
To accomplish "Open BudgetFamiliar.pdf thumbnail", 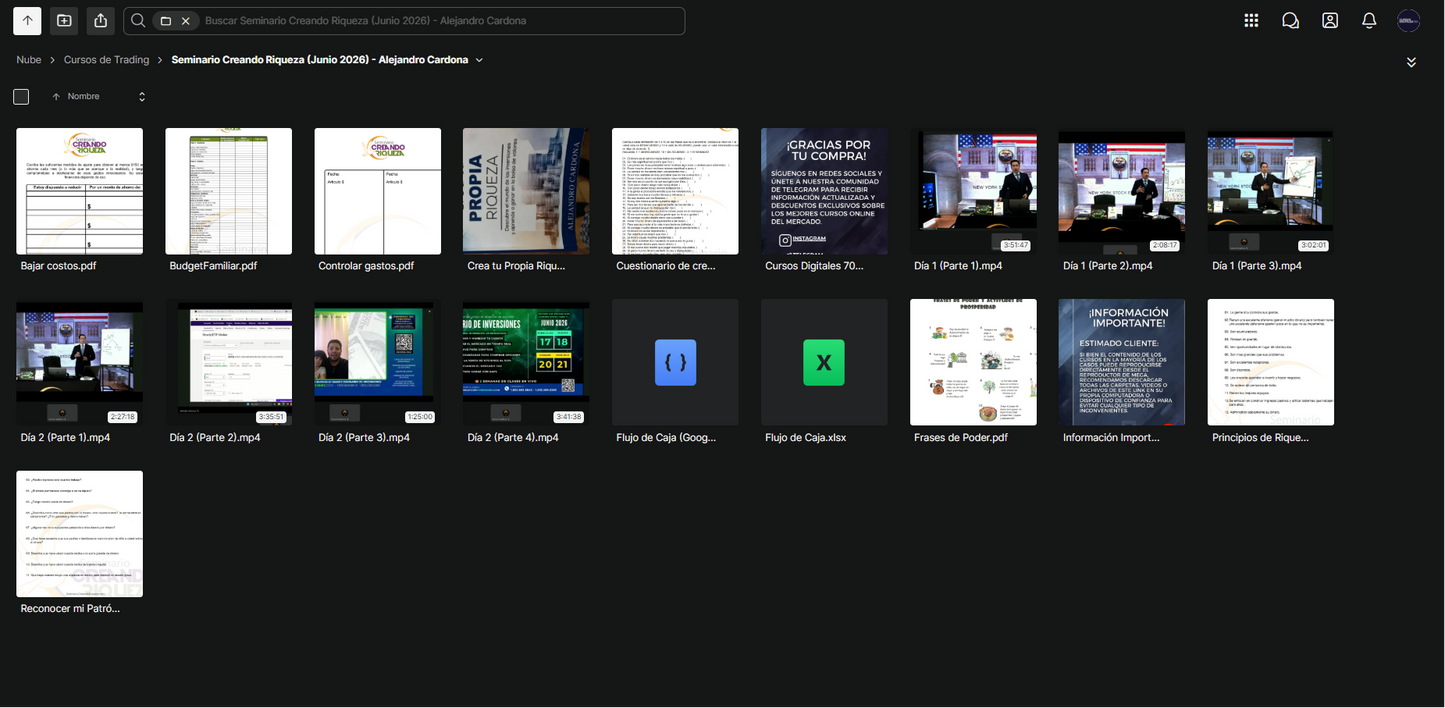I will click(228, 191).
